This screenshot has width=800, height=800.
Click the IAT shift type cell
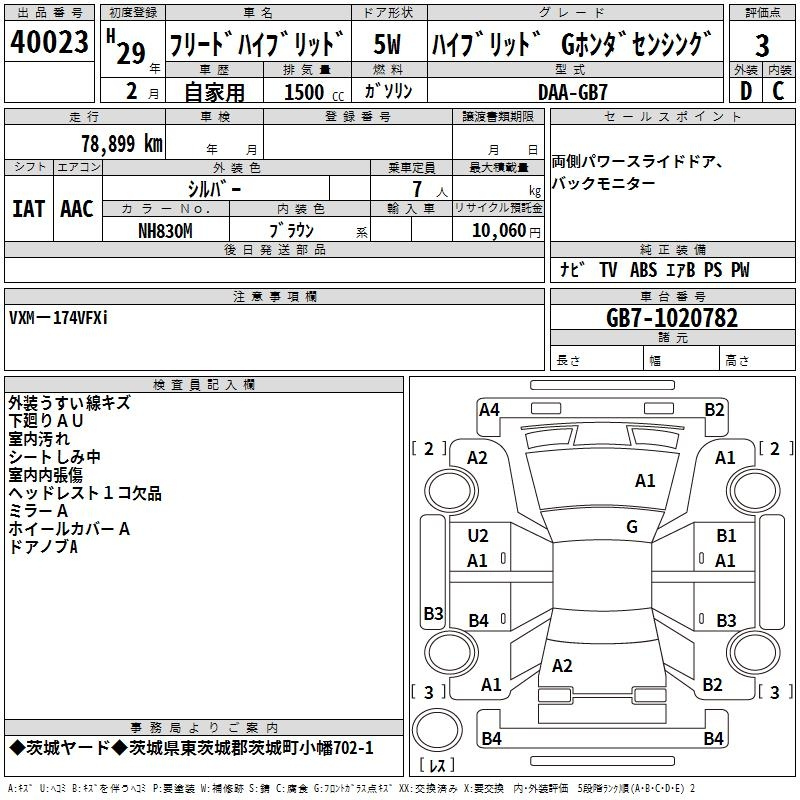click(28, 209)
